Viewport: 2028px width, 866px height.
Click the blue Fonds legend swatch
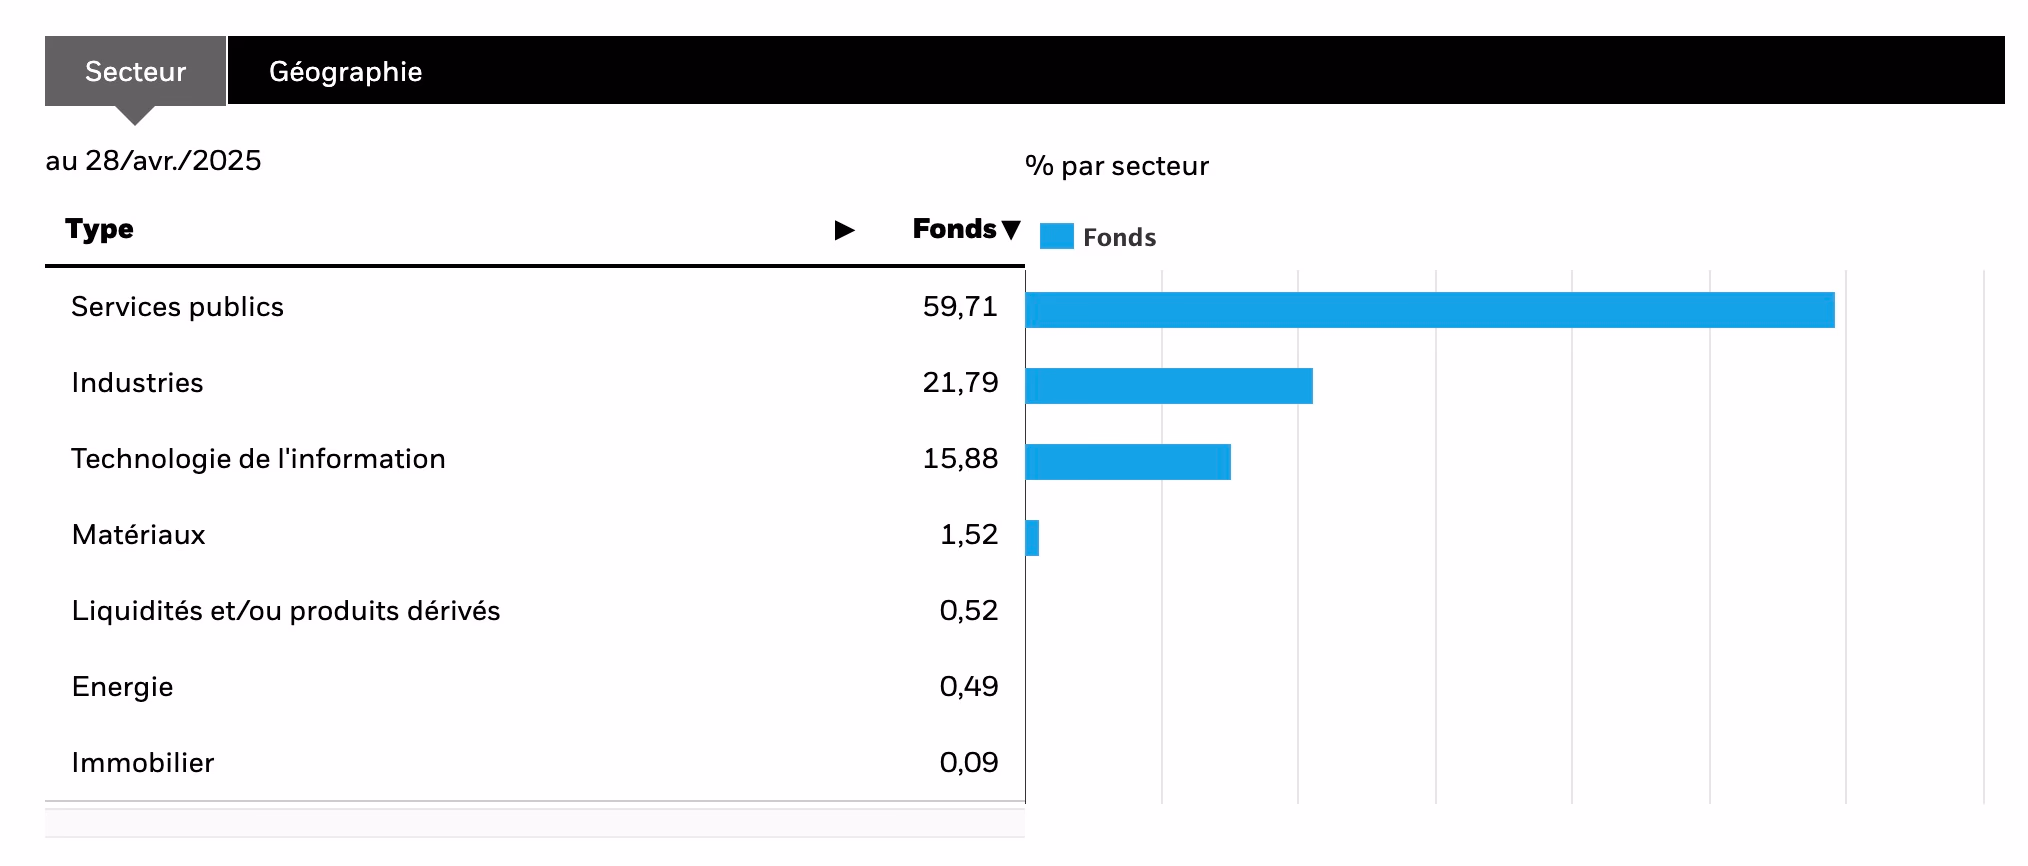coord(1056,237)
